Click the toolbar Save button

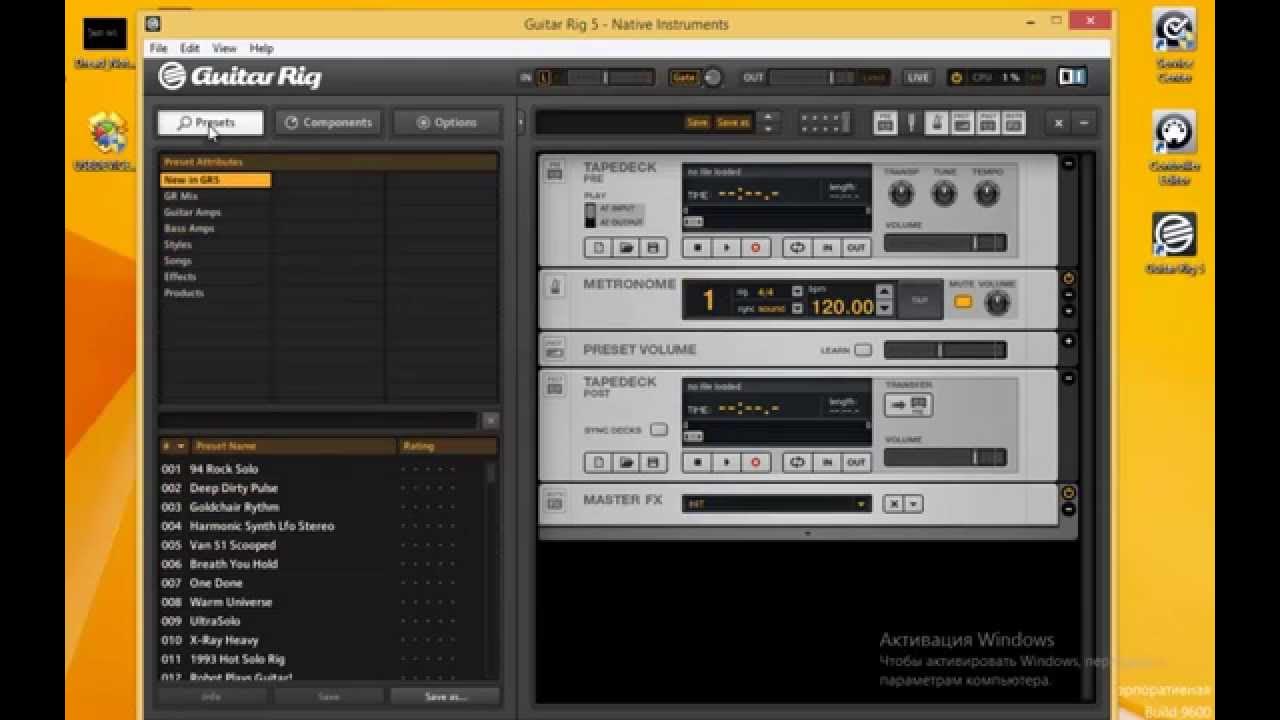tap(697, 122)
